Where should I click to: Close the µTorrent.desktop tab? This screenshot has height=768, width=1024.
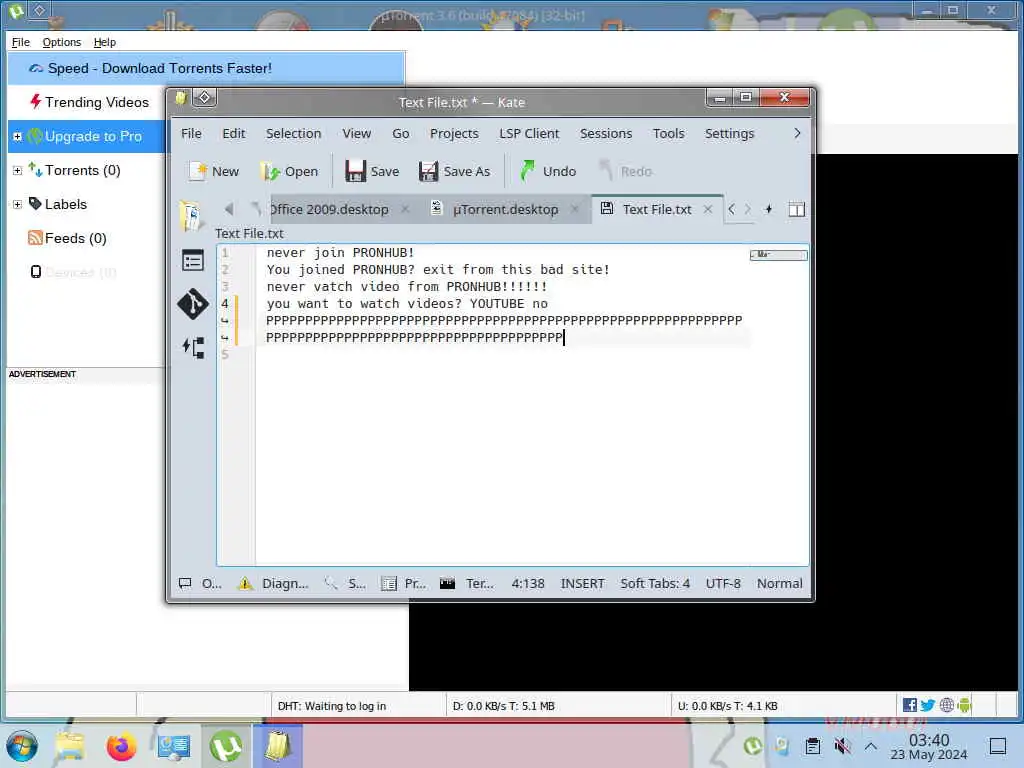574,209
